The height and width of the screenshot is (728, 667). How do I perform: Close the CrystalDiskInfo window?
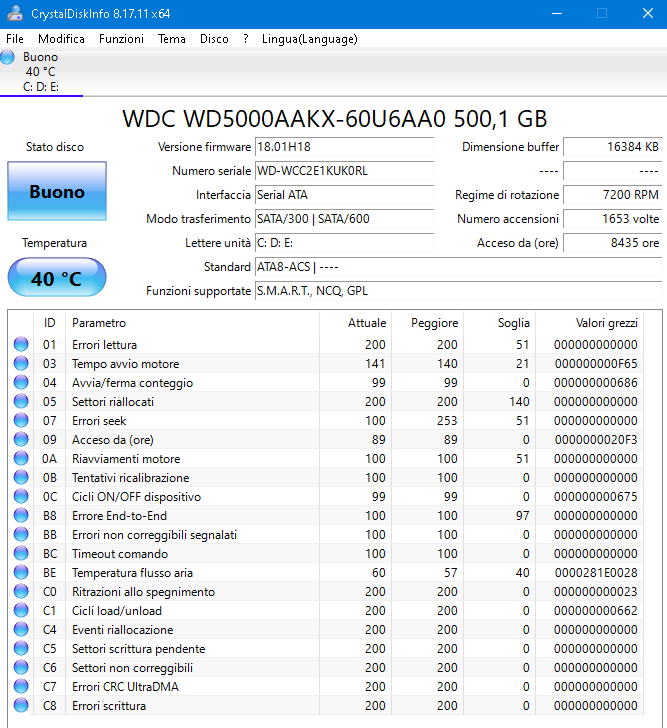648,13
